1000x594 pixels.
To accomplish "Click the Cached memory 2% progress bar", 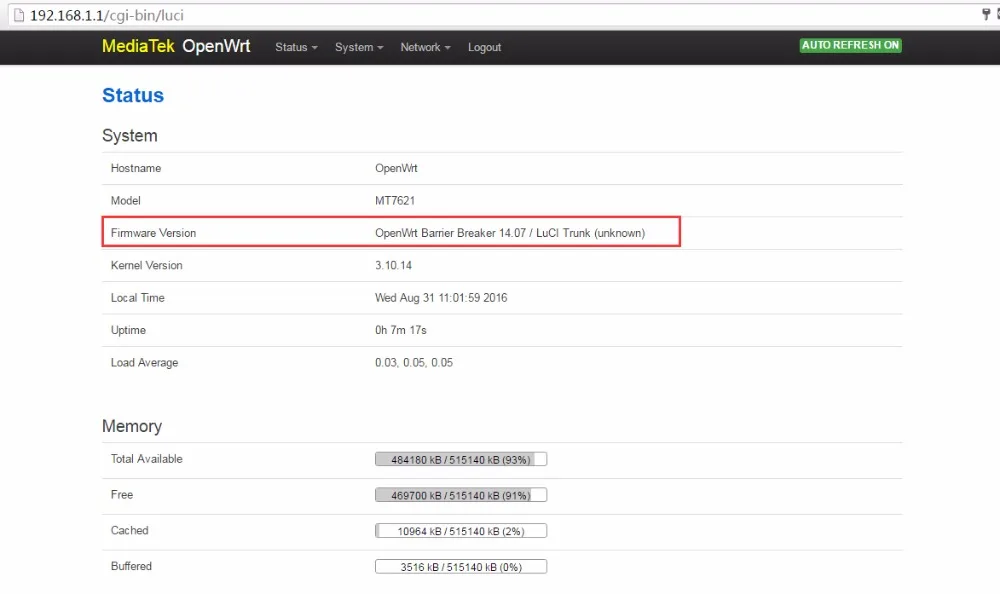I will [x=460, y=531].
